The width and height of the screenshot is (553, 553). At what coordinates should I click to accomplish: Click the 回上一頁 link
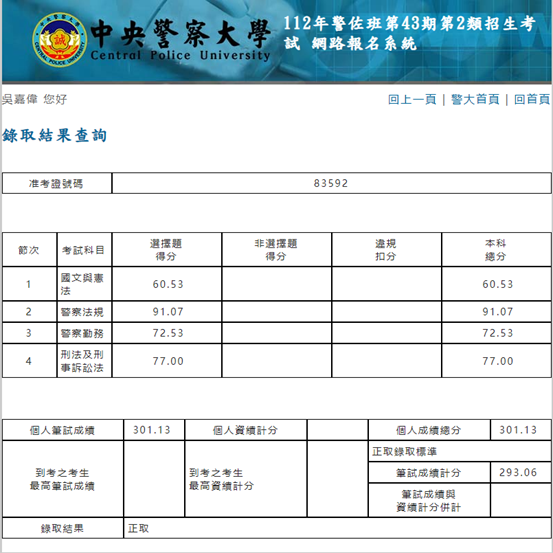412,99
